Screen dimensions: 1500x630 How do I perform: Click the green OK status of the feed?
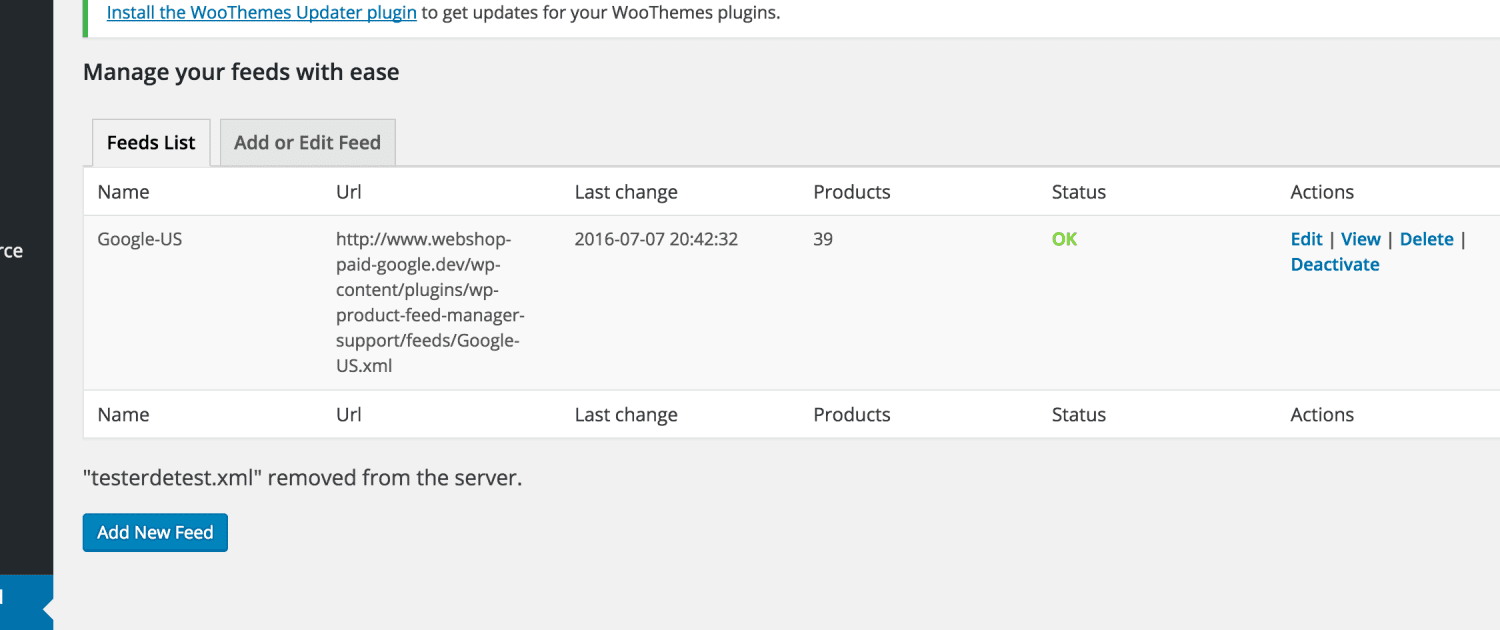click(1064, 240)
